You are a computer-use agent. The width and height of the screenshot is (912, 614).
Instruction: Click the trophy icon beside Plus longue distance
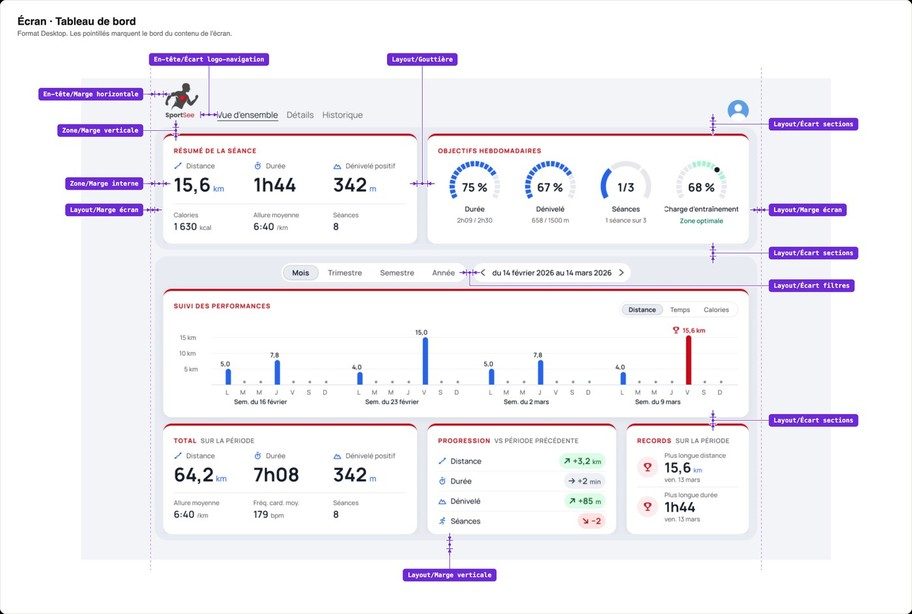647,467
